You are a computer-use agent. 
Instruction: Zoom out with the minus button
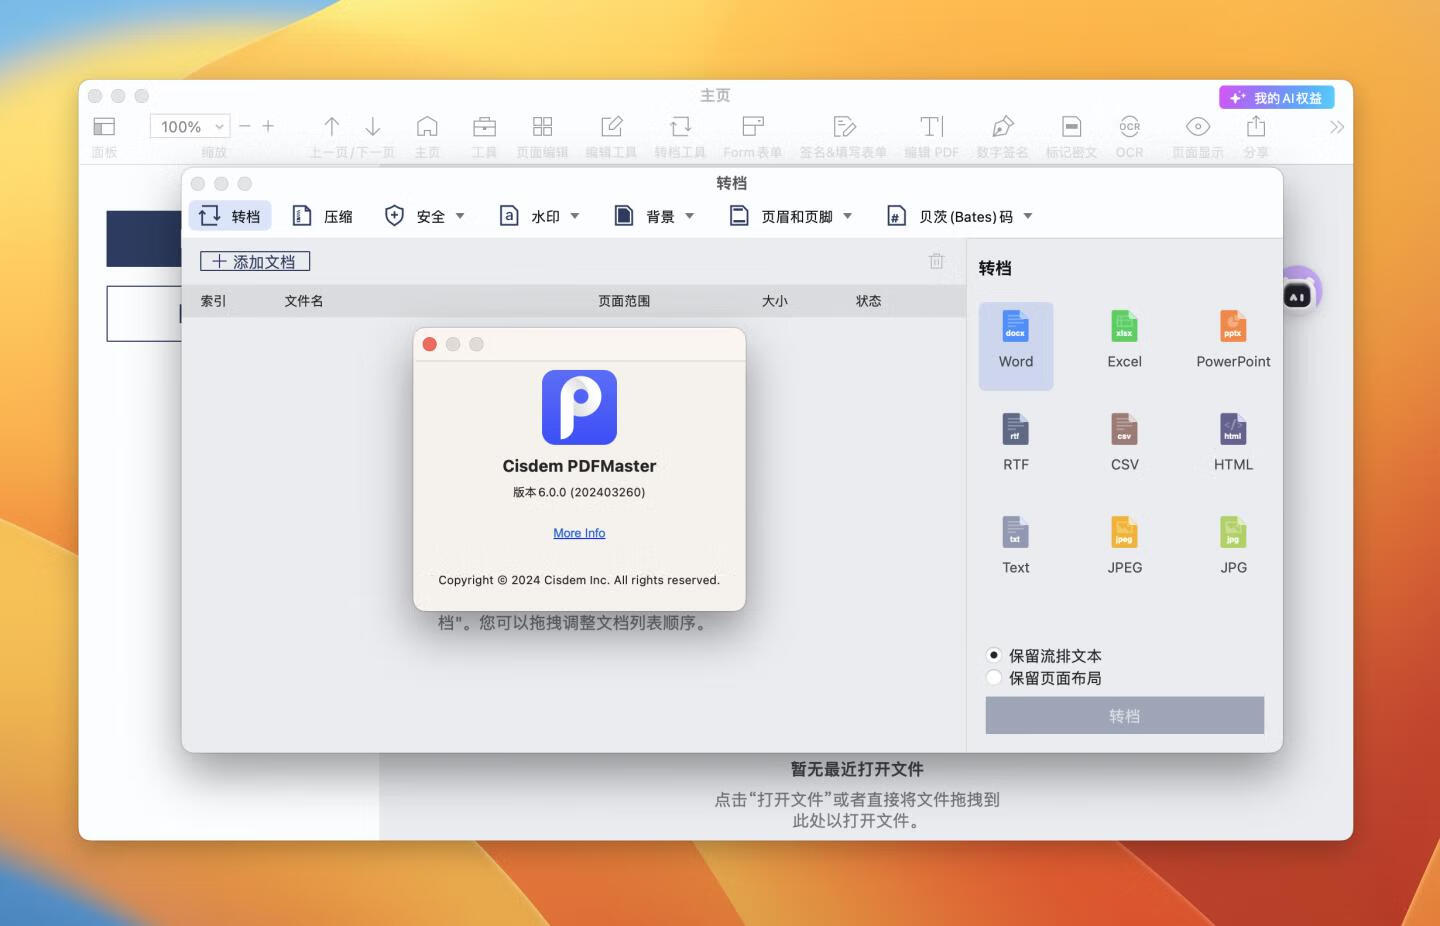pos(245,126)
